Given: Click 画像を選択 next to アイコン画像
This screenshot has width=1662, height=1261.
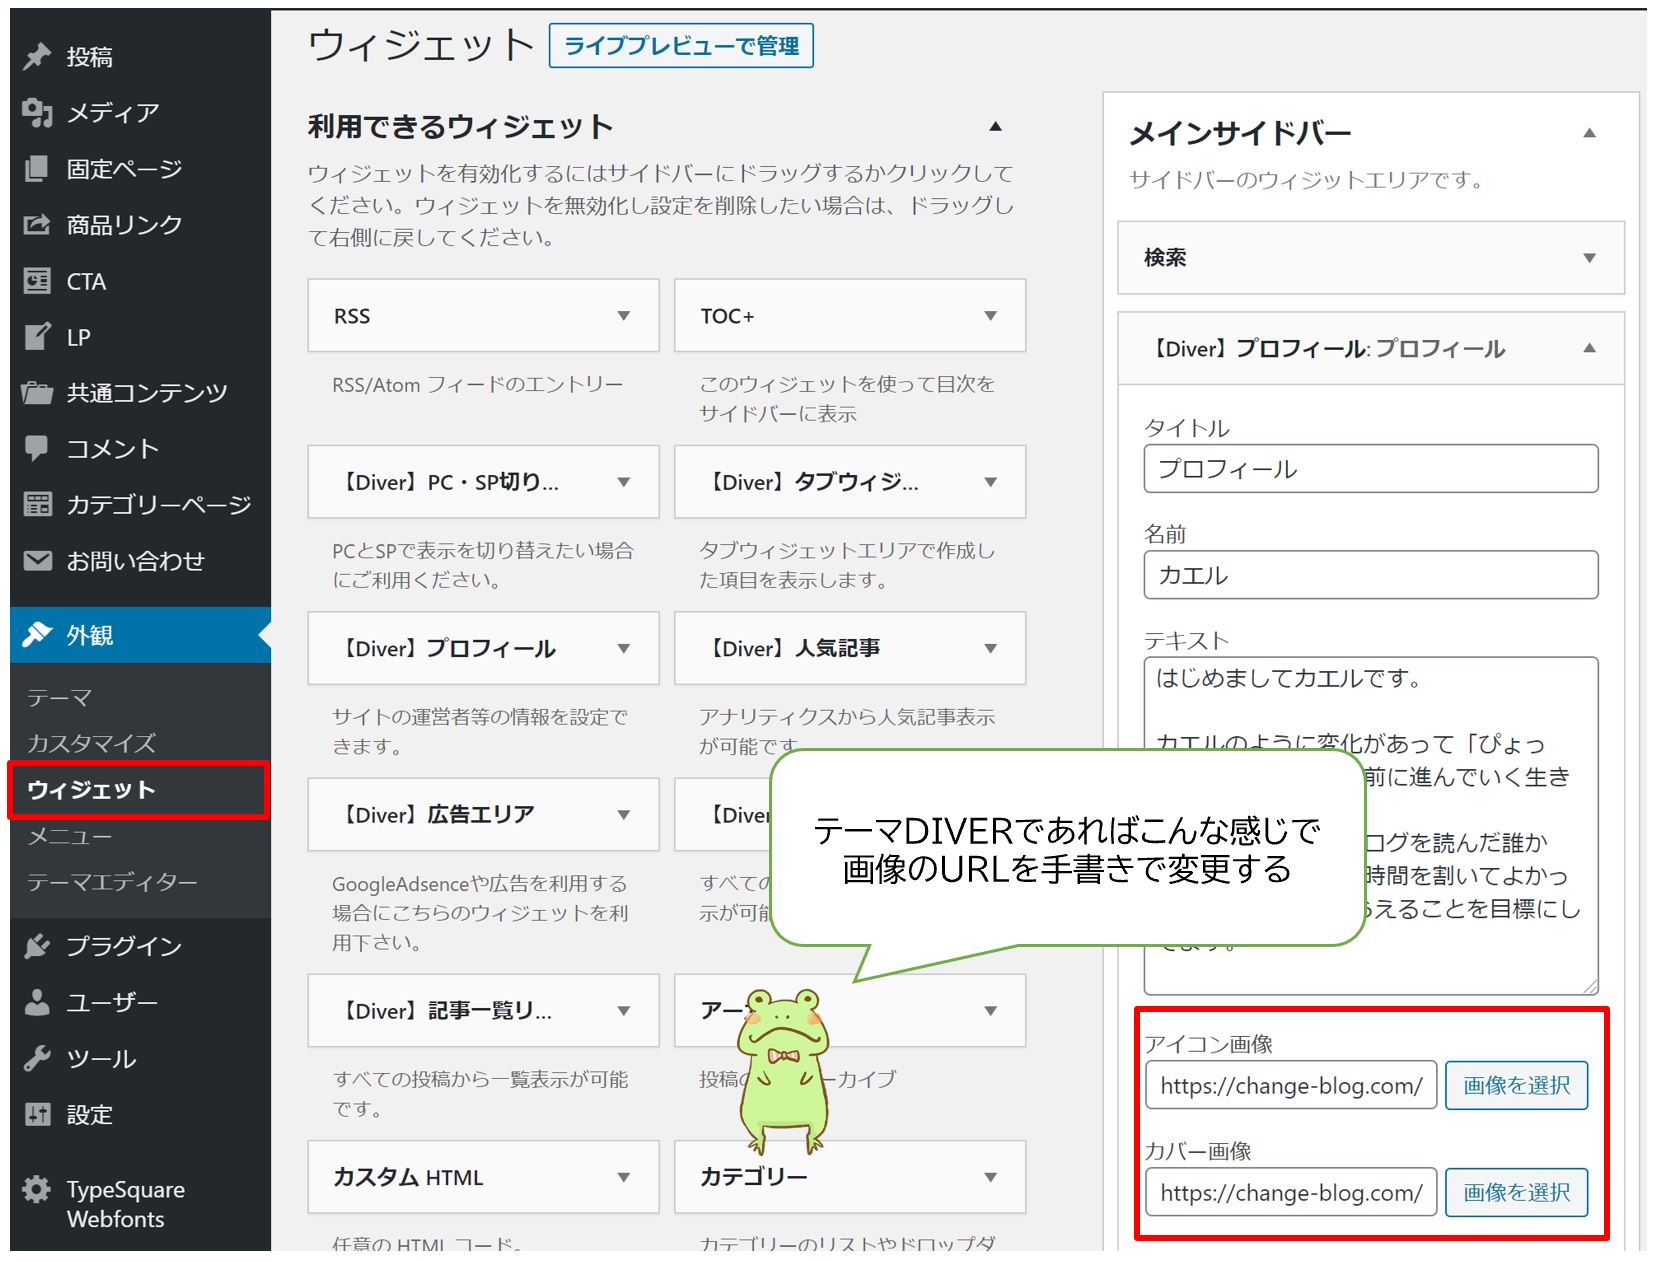Looking at the screenshot, I should (1515, 1085).
